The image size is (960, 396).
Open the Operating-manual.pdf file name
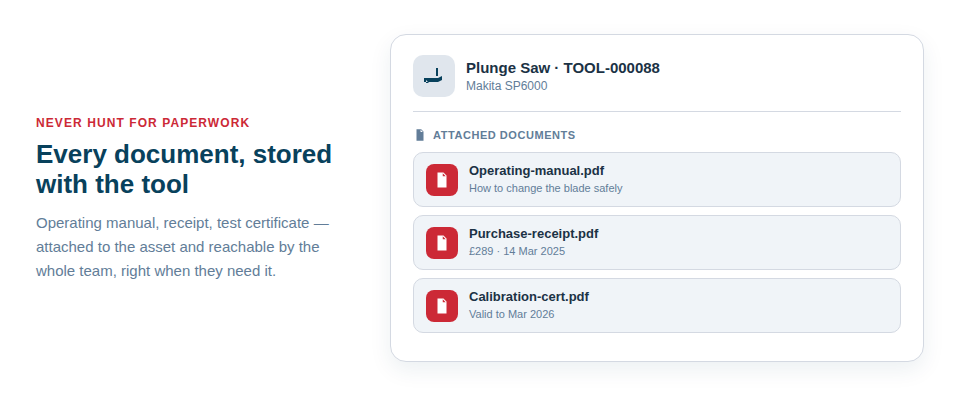536,171
